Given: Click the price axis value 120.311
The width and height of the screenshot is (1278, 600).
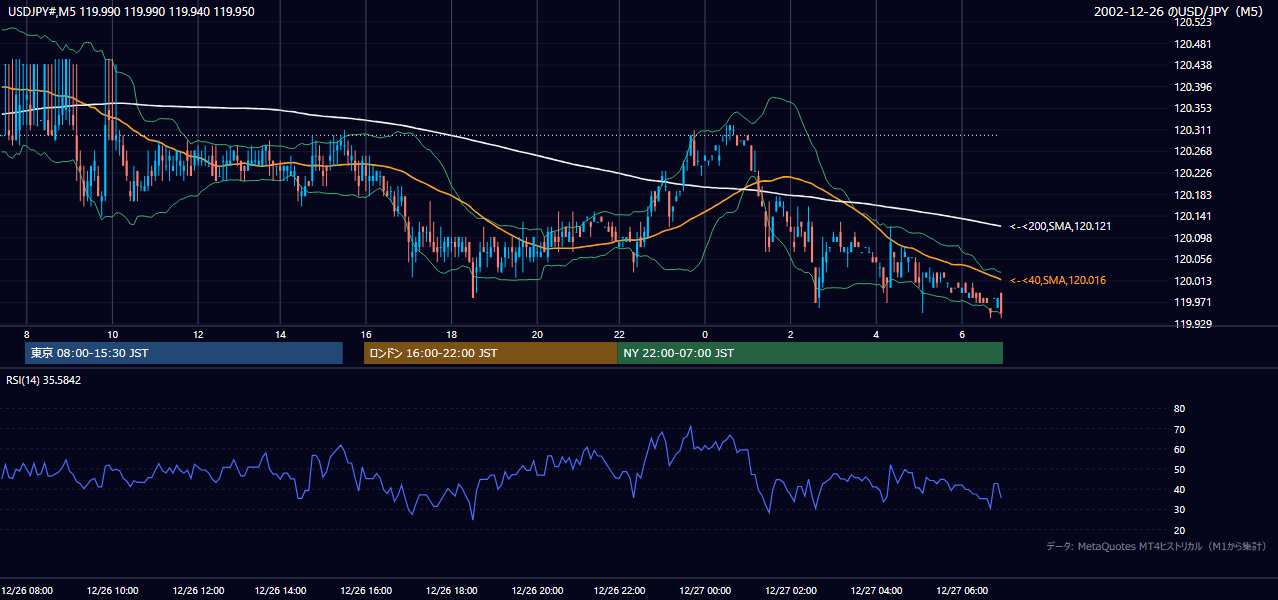Looking at the screenshot, I should tap(1194, 130).
